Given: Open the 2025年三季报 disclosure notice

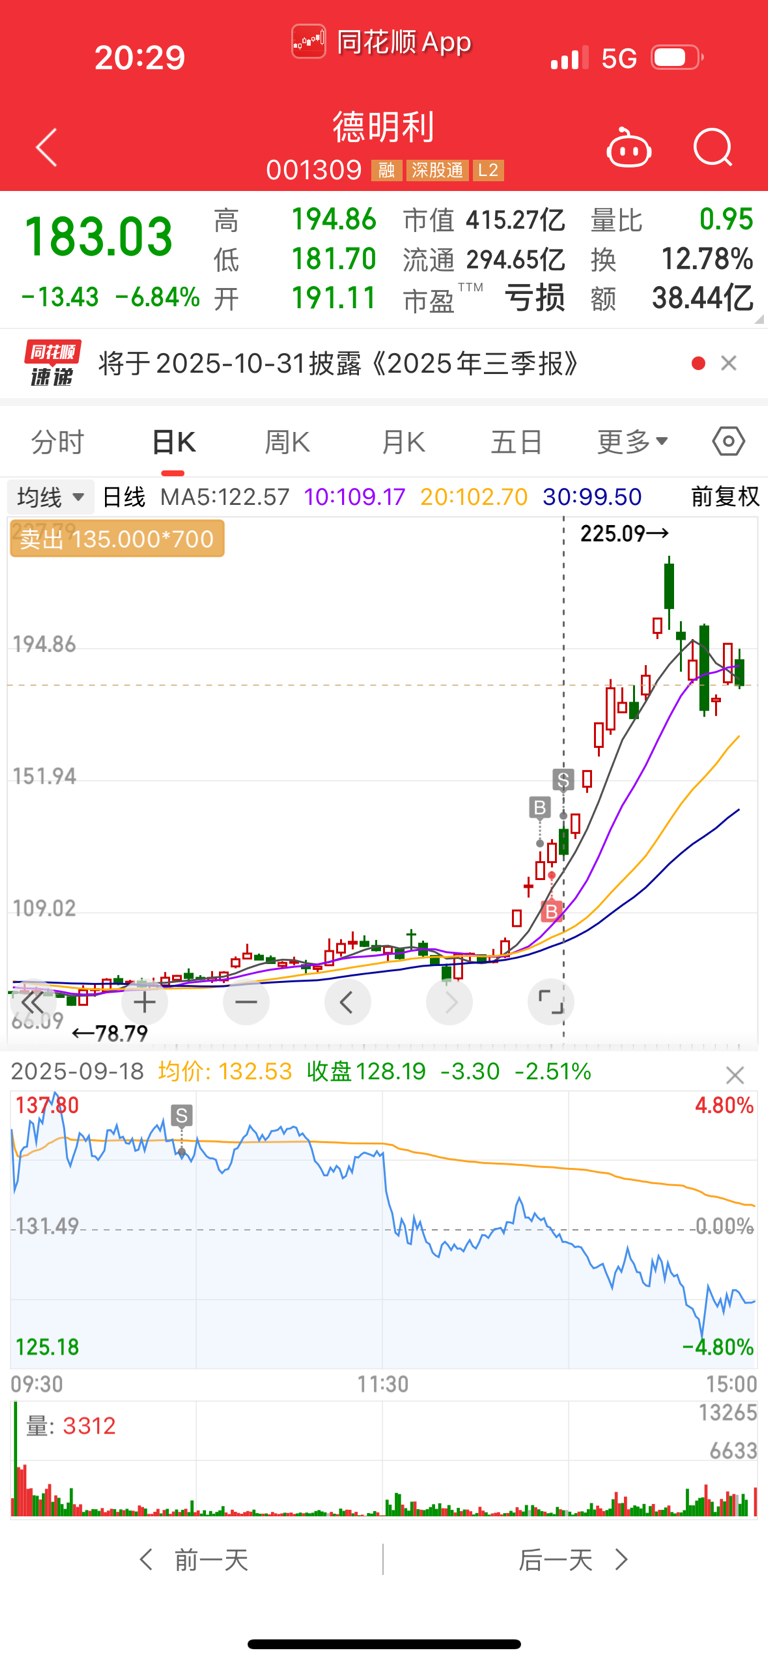Looking at the screenshot, I should 339,363.
